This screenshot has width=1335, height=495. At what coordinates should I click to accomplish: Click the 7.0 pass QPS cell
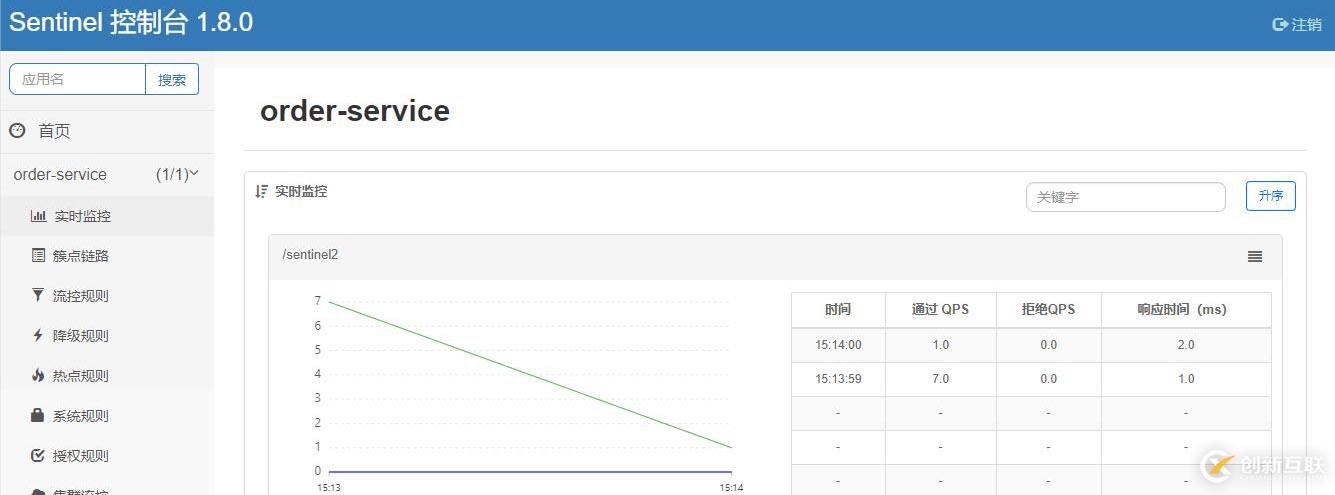click(940, 379)
